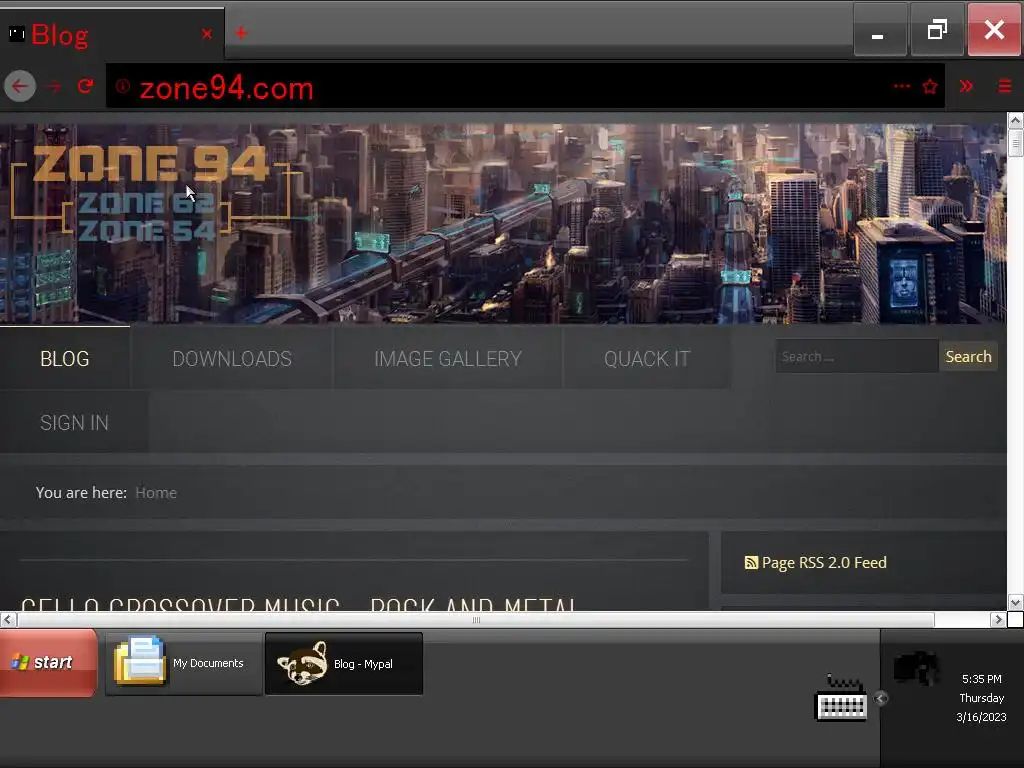This screenshot has width=1024, height=768.
Task: Open the page actions three-dots menu
Action: tap(902, 86)
